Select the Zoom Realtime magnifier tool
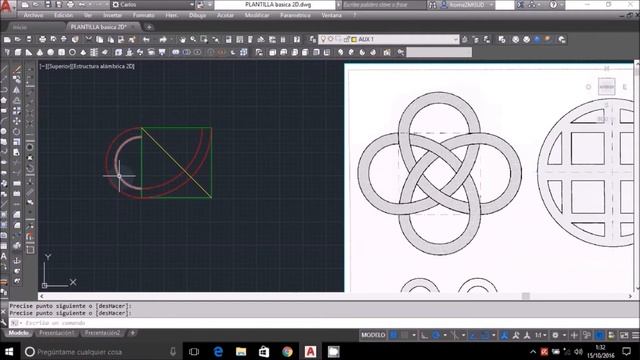Viewport: 640px width, 360px height. click(x=193, y=40)
